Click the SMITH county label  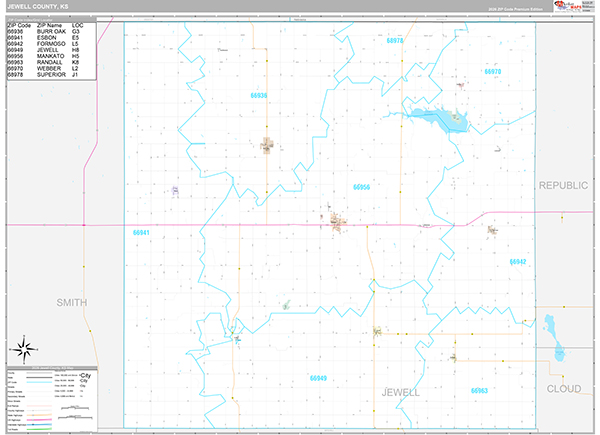[x=72, y=302]
